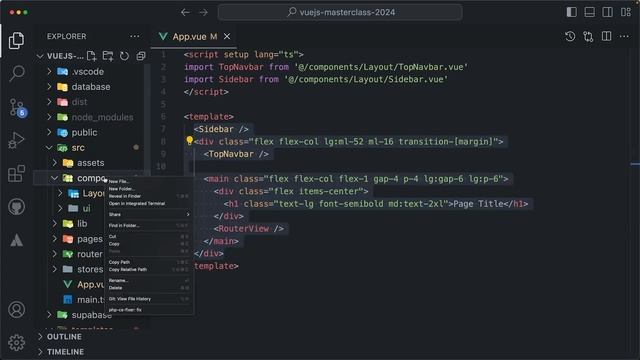Click the New Folder icon in Explorer header

pyautogui.click(x=108, y=56)
